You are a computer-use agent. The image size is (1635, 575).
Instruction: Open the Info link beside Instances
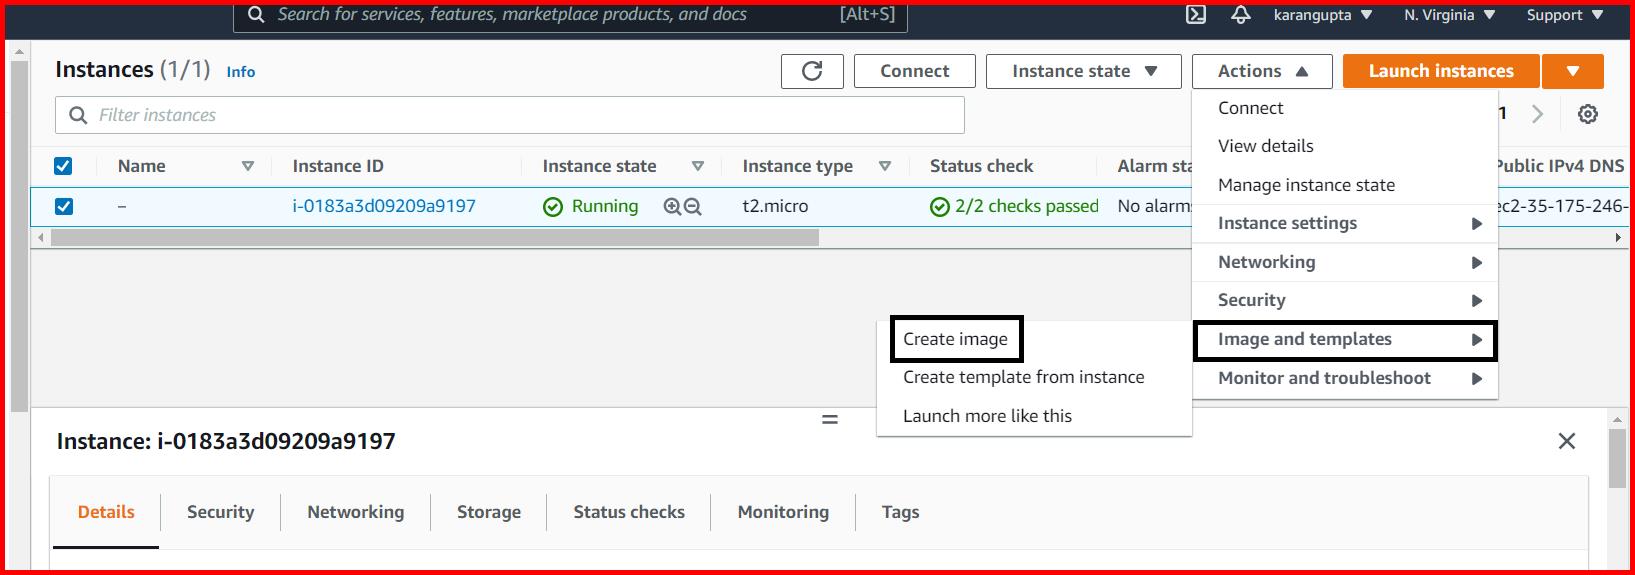pos(241,72)
